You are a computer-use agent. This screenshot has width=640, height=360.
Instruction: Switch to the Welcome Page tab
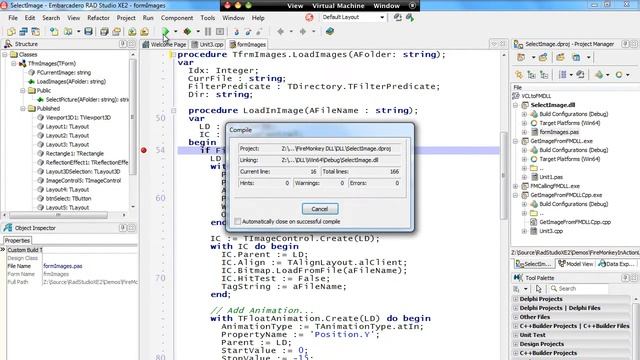pyautogui.click(x=164, y=44)
